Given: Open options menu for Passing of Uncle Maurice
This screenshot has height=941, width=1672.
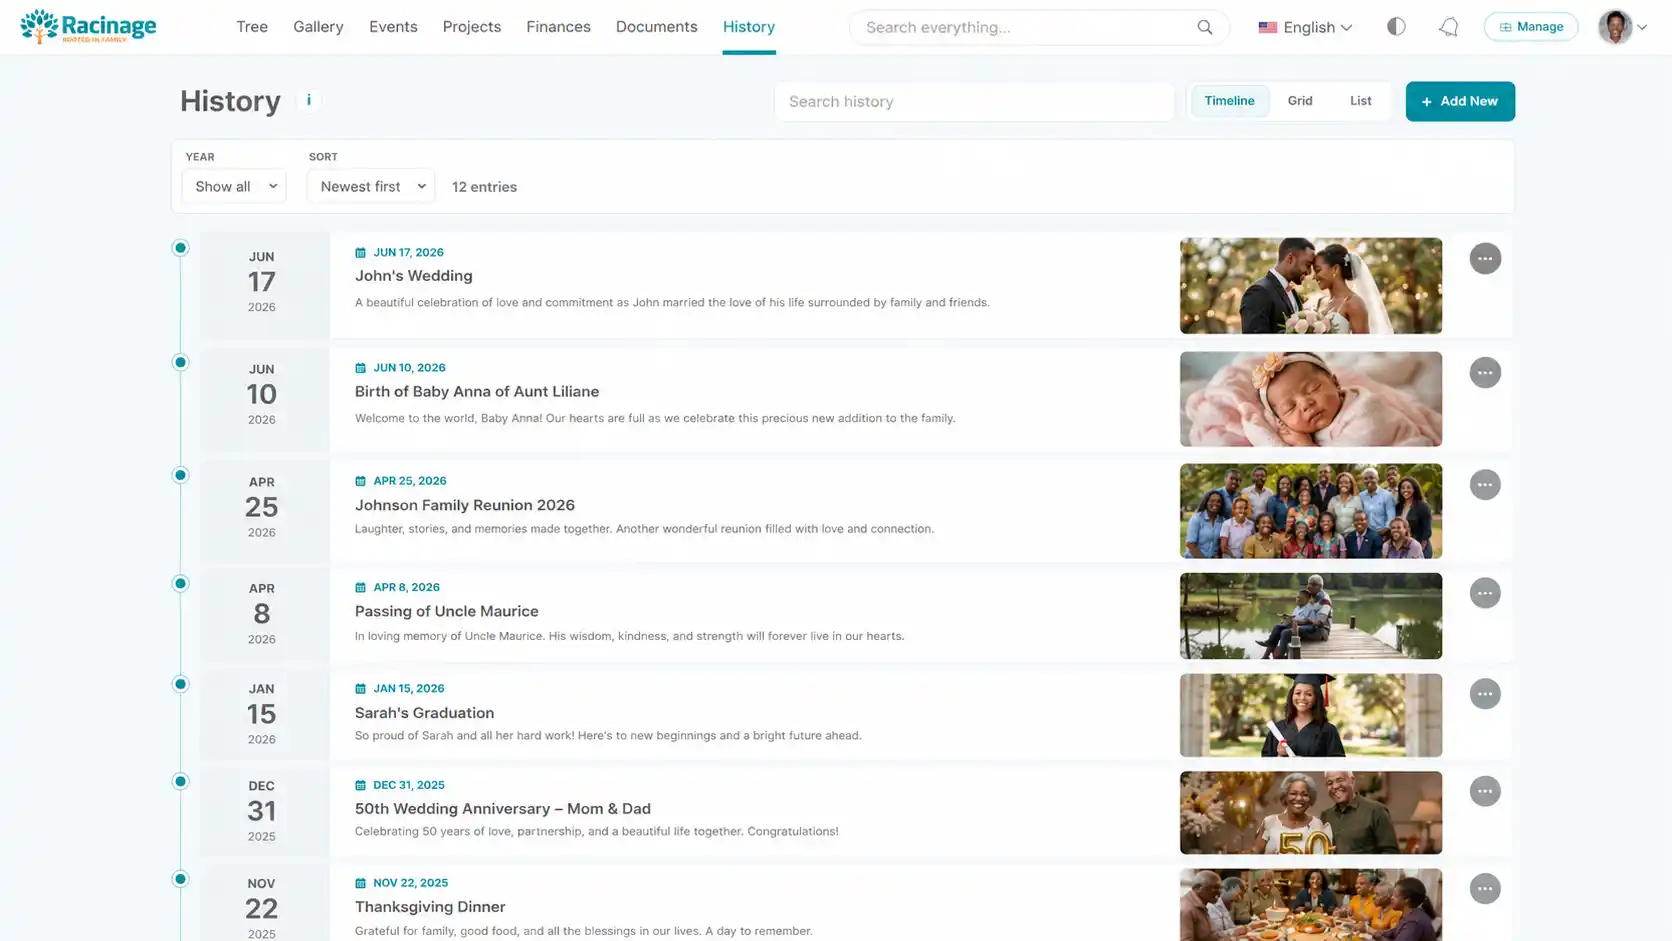Looking at the screenshot, I should (1485, 593).
